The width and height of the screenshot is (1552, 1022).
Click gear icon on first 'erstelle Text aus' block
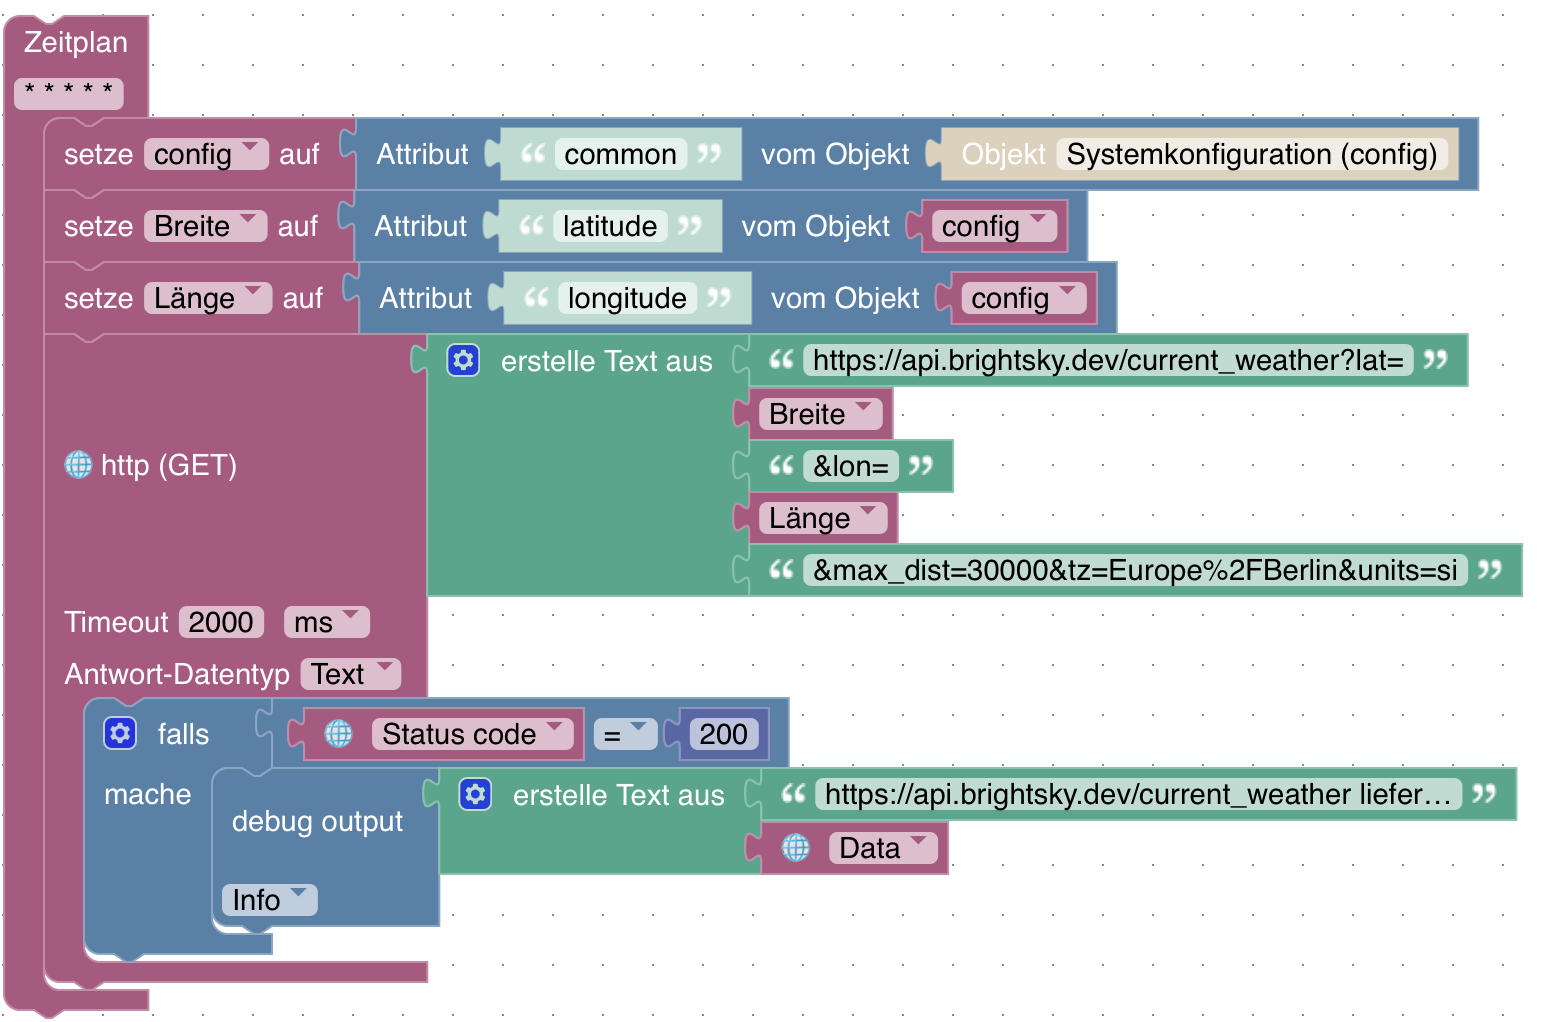click(463, 360)
